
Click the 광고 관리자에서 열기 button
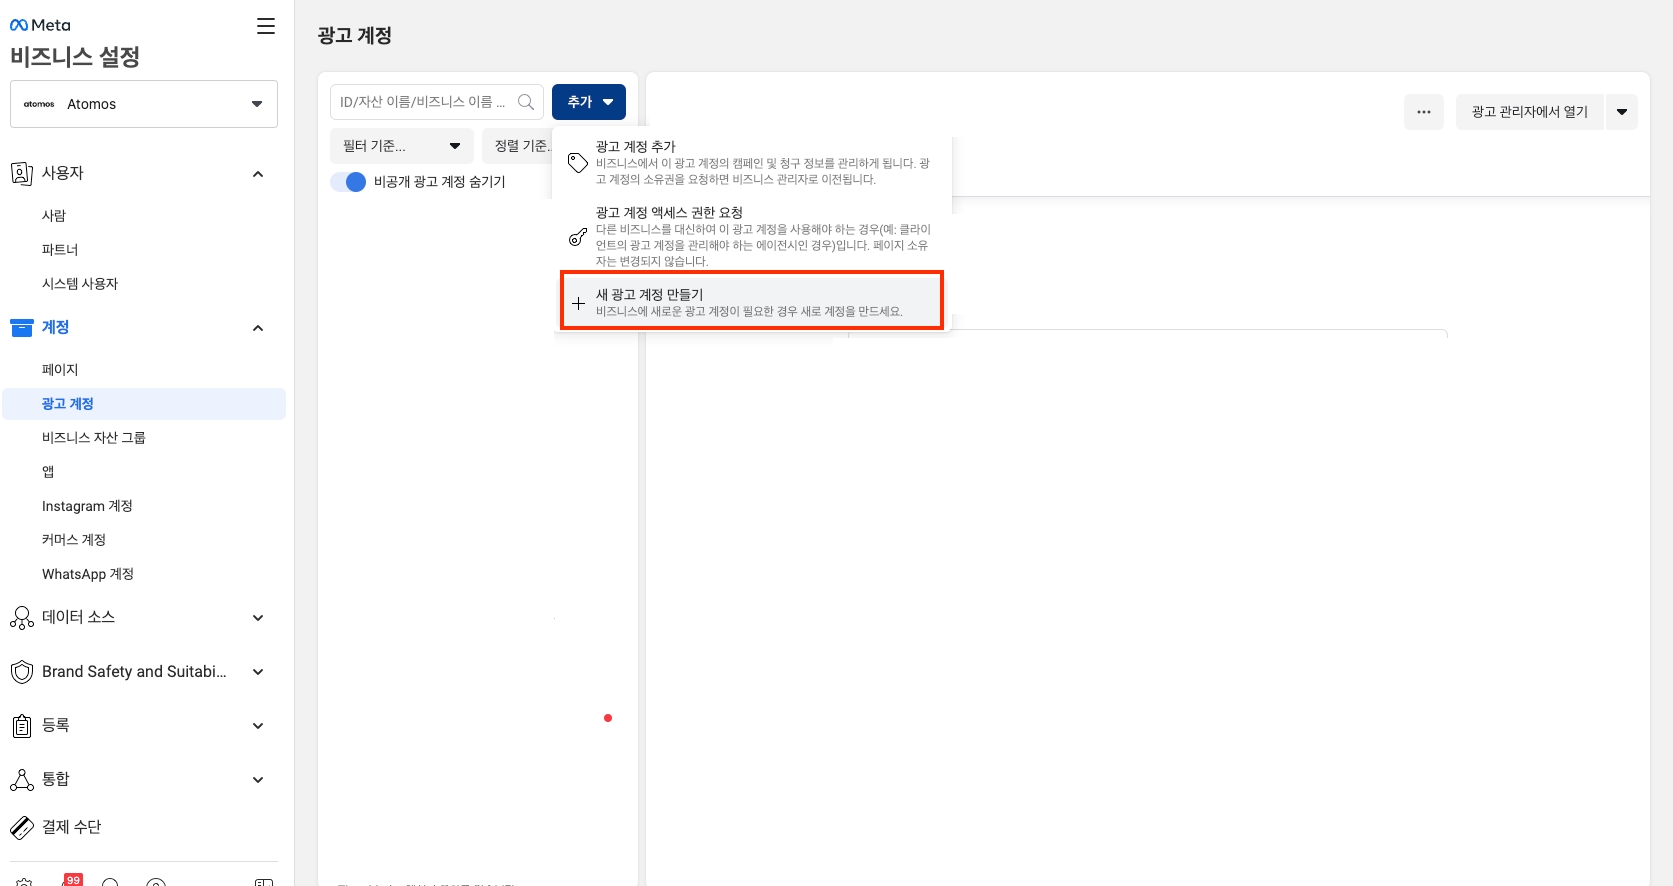click(1529, 112)
